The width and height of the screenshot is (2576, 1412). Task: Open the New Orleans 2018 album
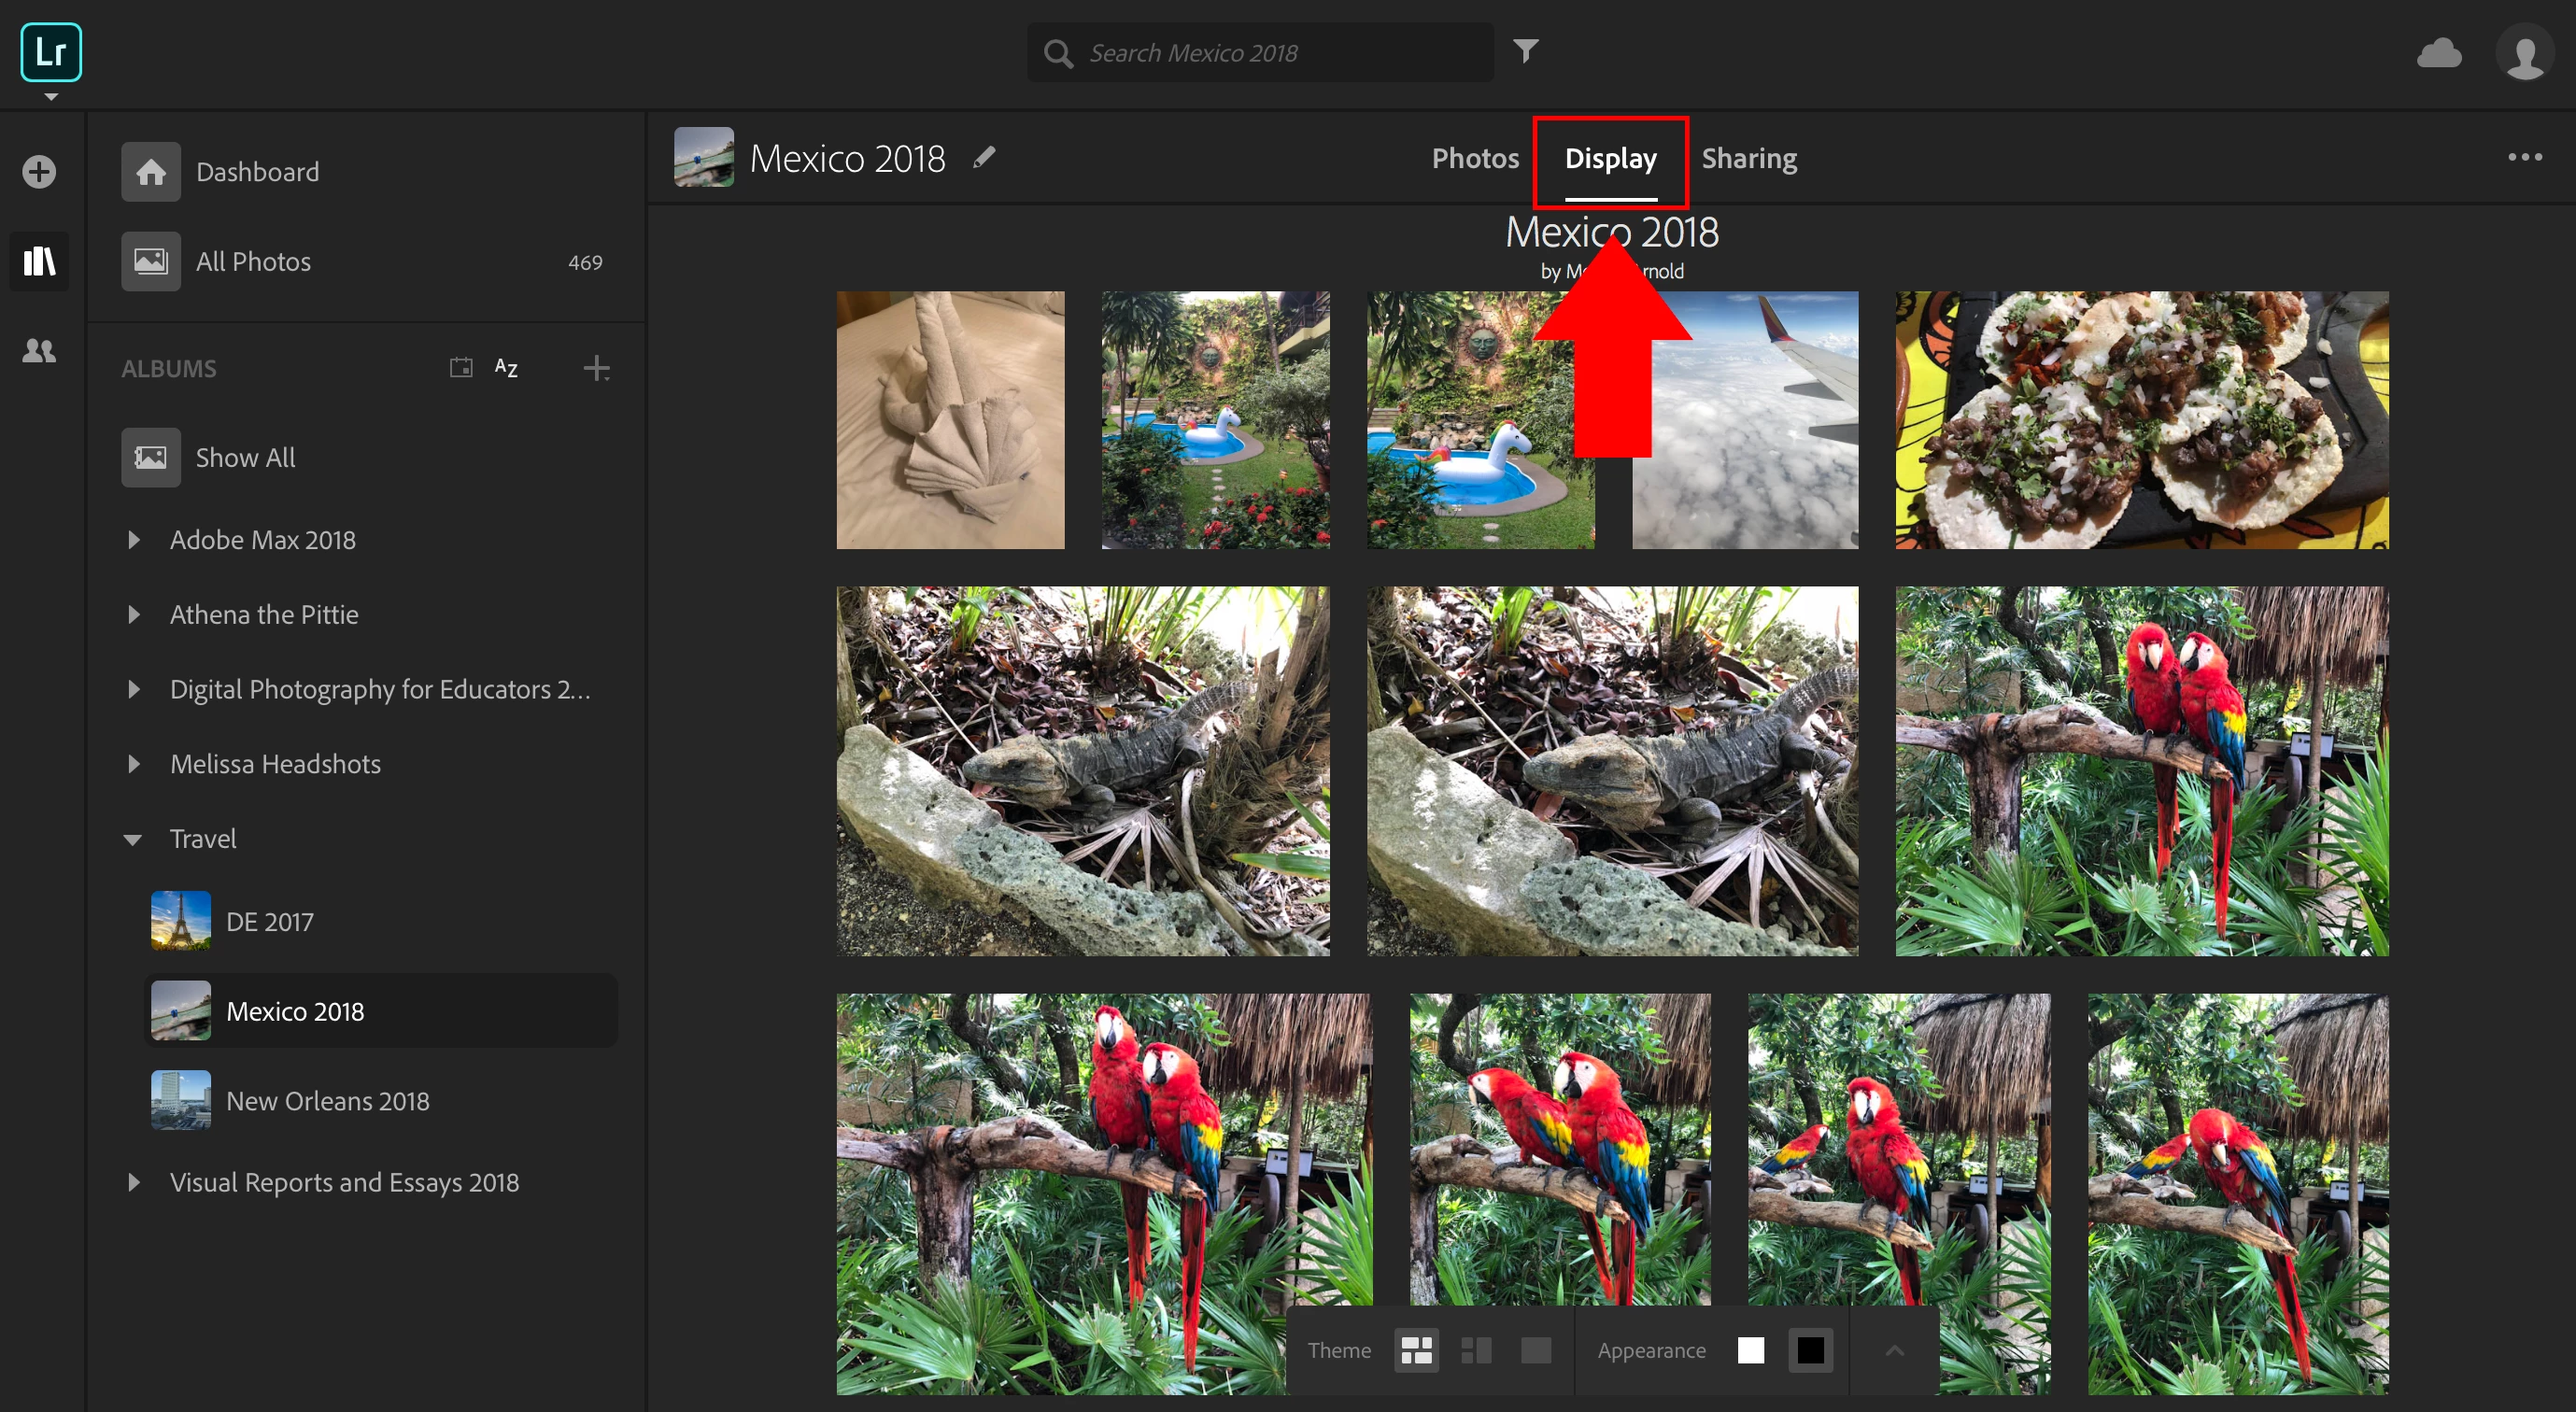pos(327,1101)
